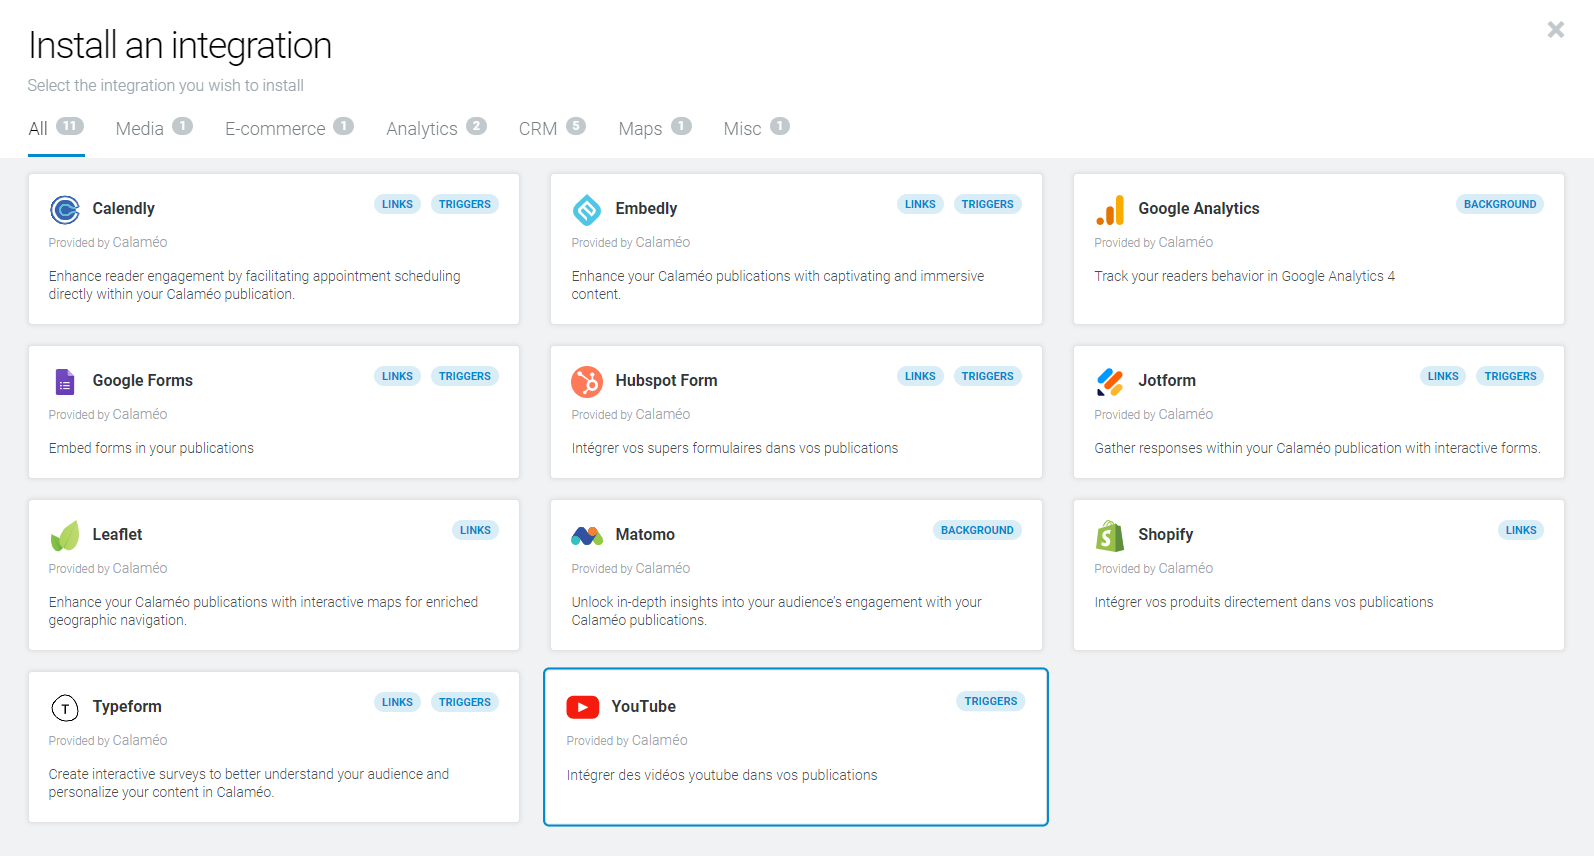
Task: Click the Hubspot Form TRIGGERS badge
Action: [x=988, y=376]
